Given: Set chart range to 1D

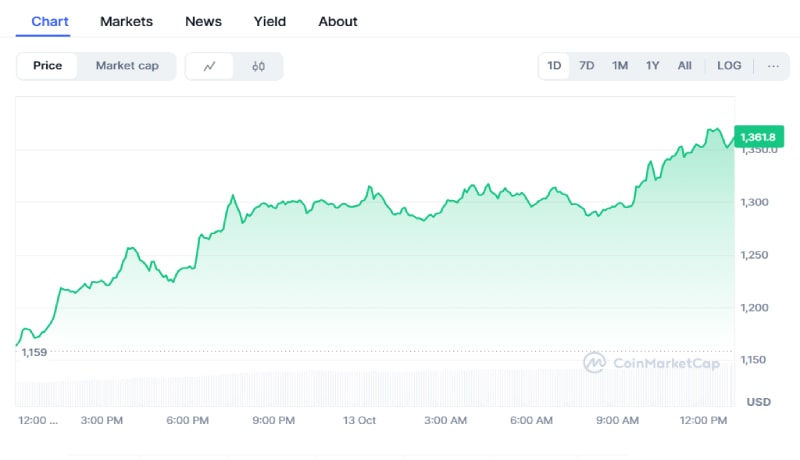Looking at the screenshot, I should point(554,66).
